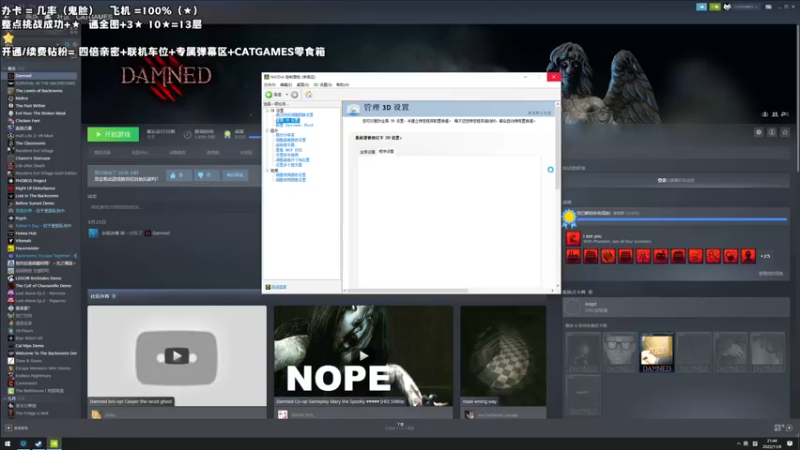The image size is (800, 450).
Task: Select the highlighted golden Damned trading card
Action: pyautogui.click(x=657, y=353)
